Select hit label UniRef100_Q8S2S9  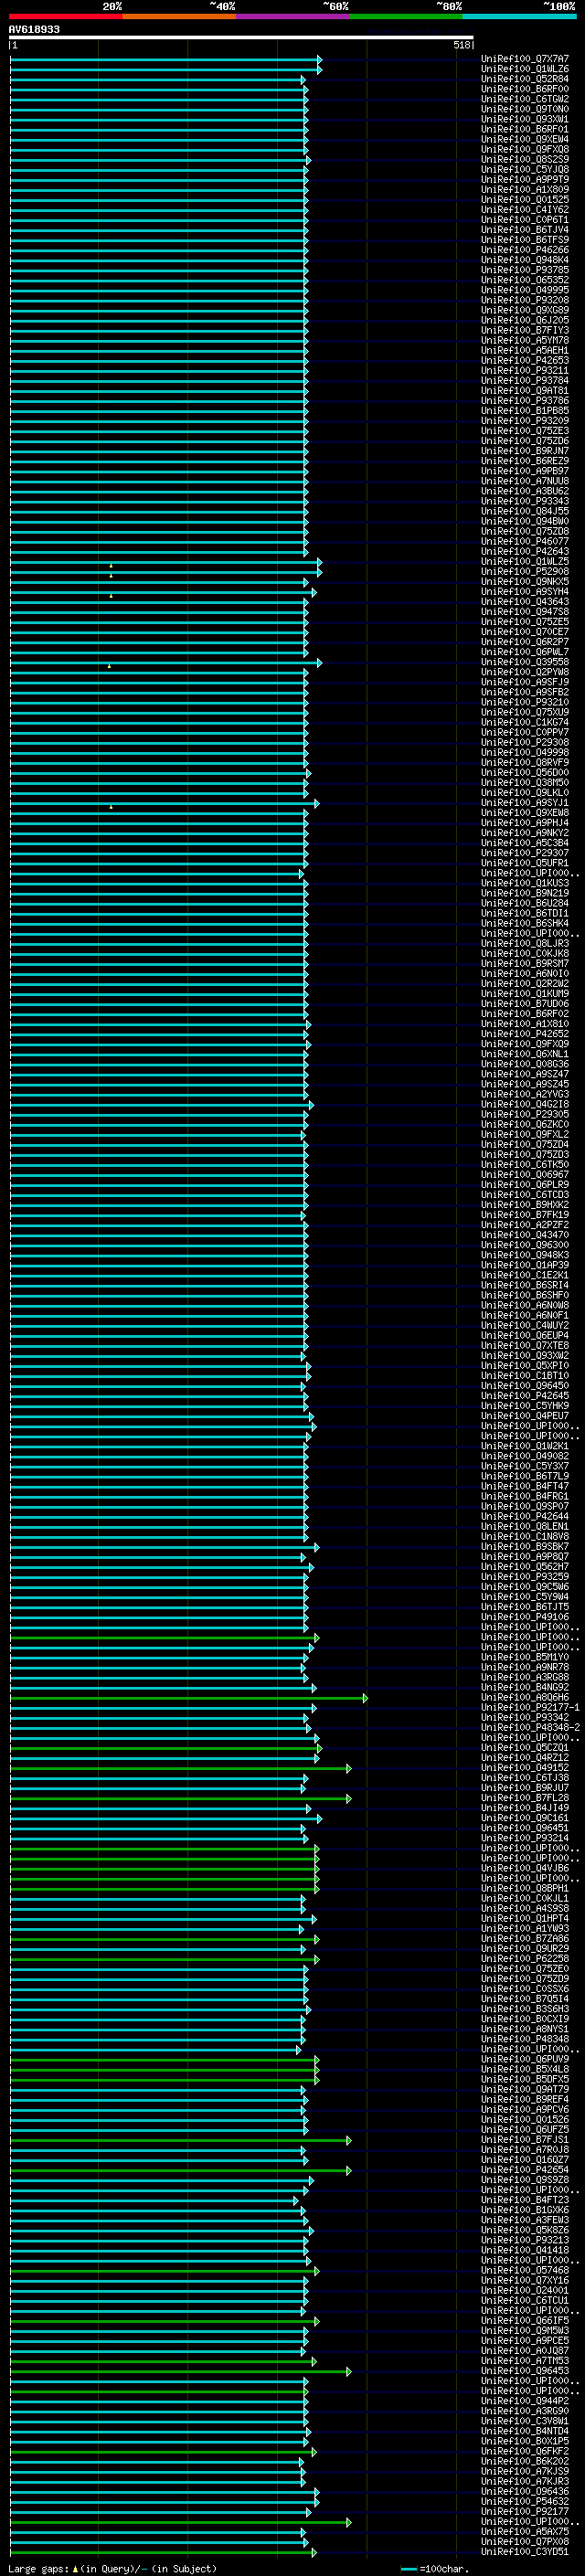[525, 159]
